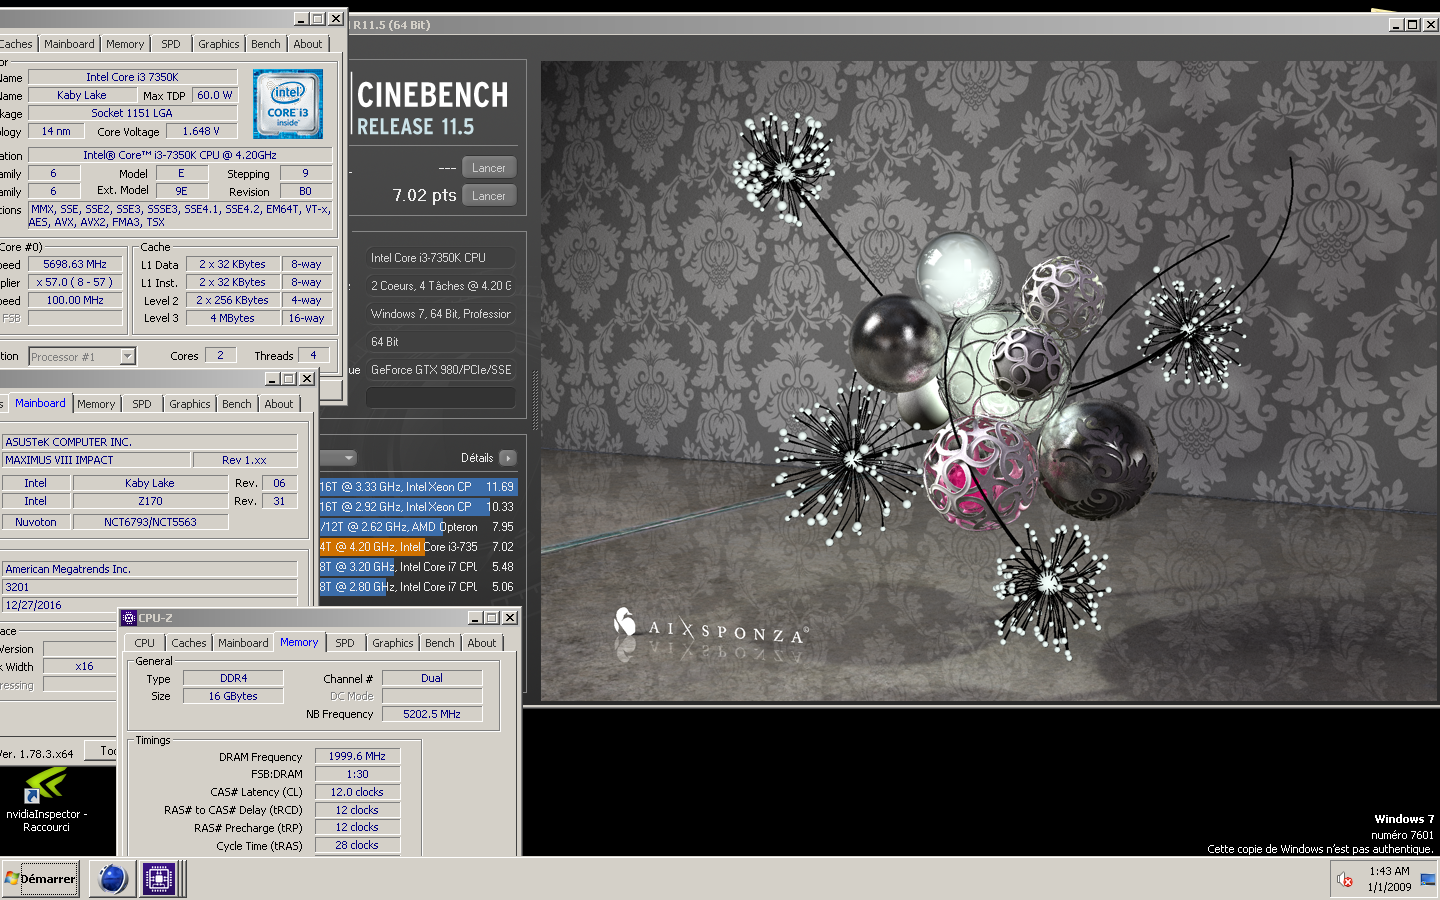Switch to Graphics tab in the top CPU-Z window
1440x900 pixels.
218,44
